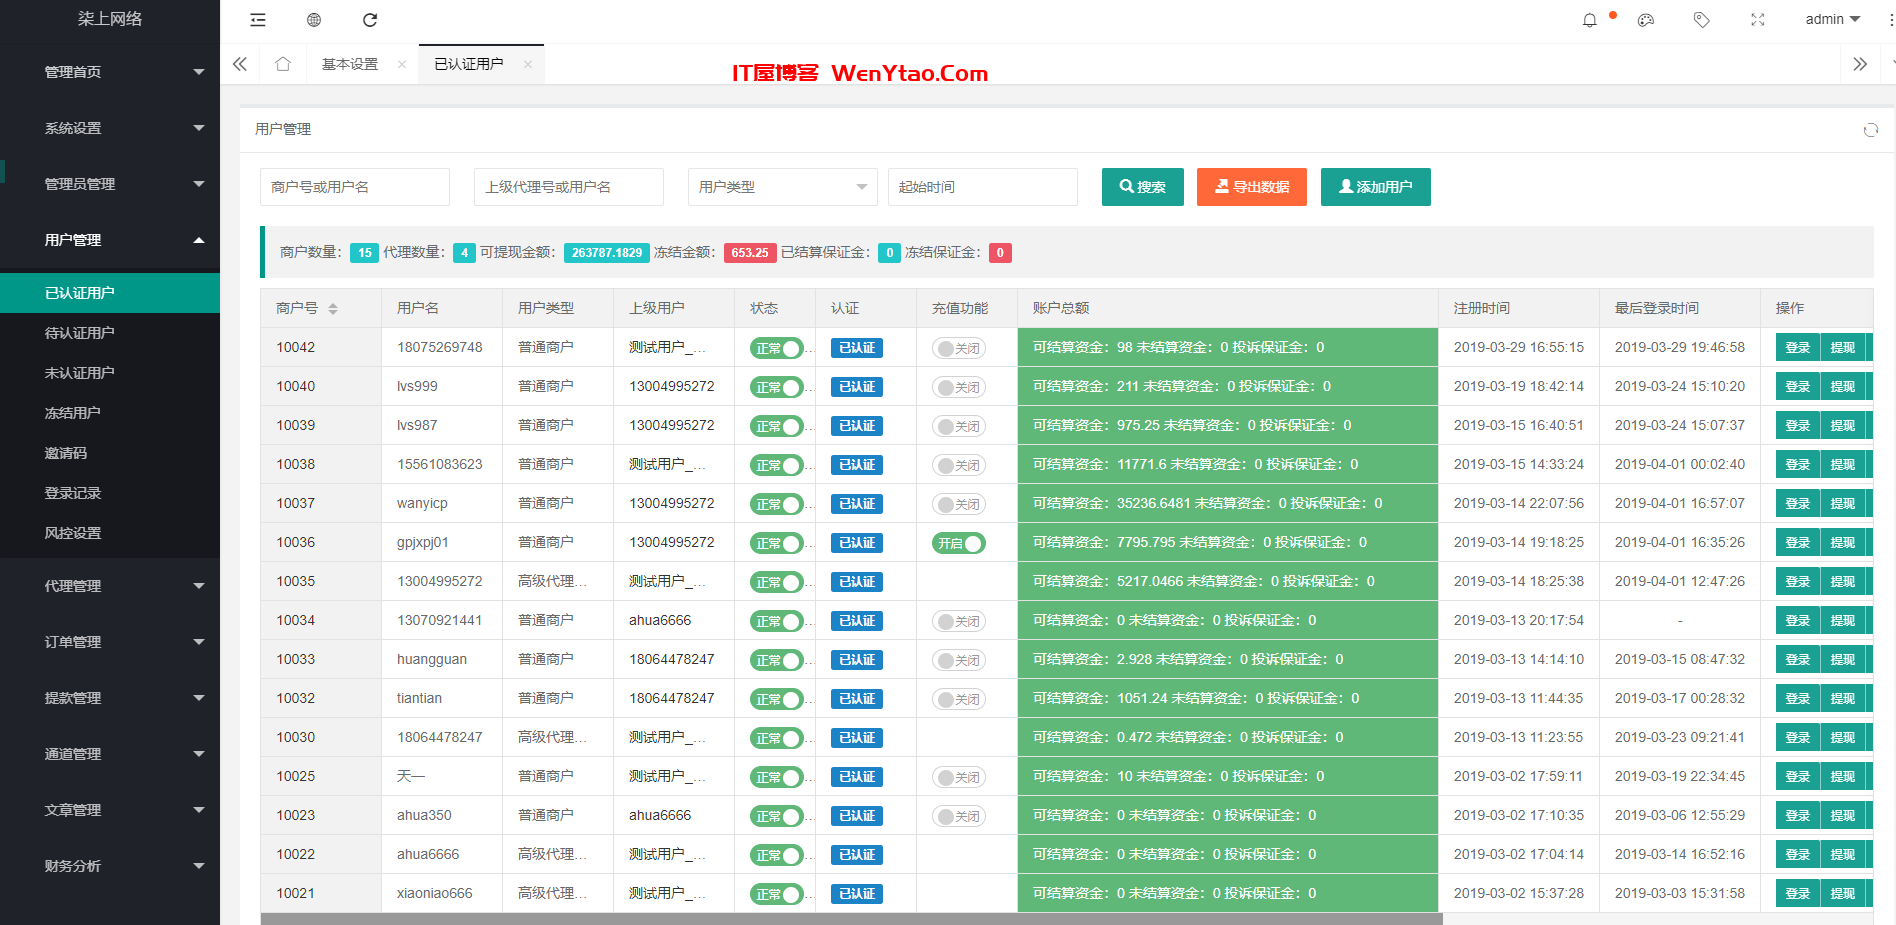Open the notification bell icon
The width and height of the screenshot is (1896, 925).
[1590, 20]
